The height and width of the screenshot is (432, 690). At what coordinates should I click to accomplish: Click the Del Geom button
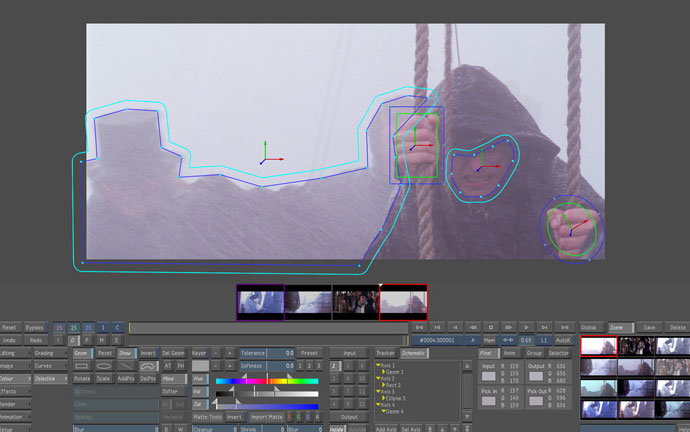coord(173,353)
